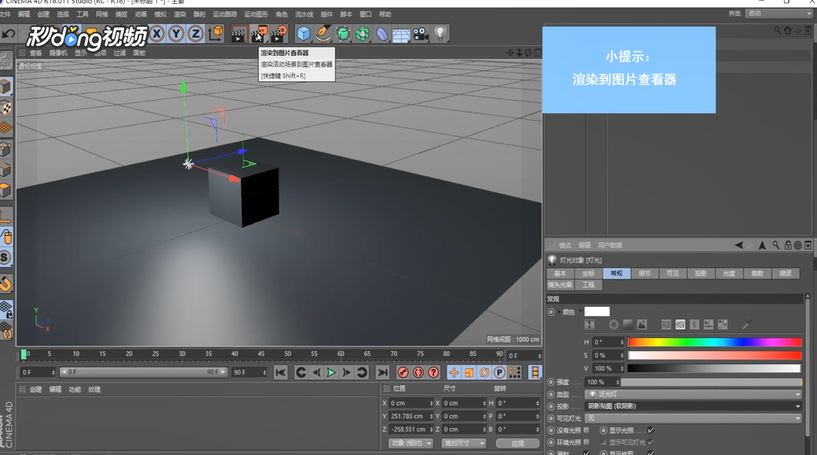Expand the Color parameter disclosure triangle
The height and width of the screenshot is (455, 817).
click(560, 312)
